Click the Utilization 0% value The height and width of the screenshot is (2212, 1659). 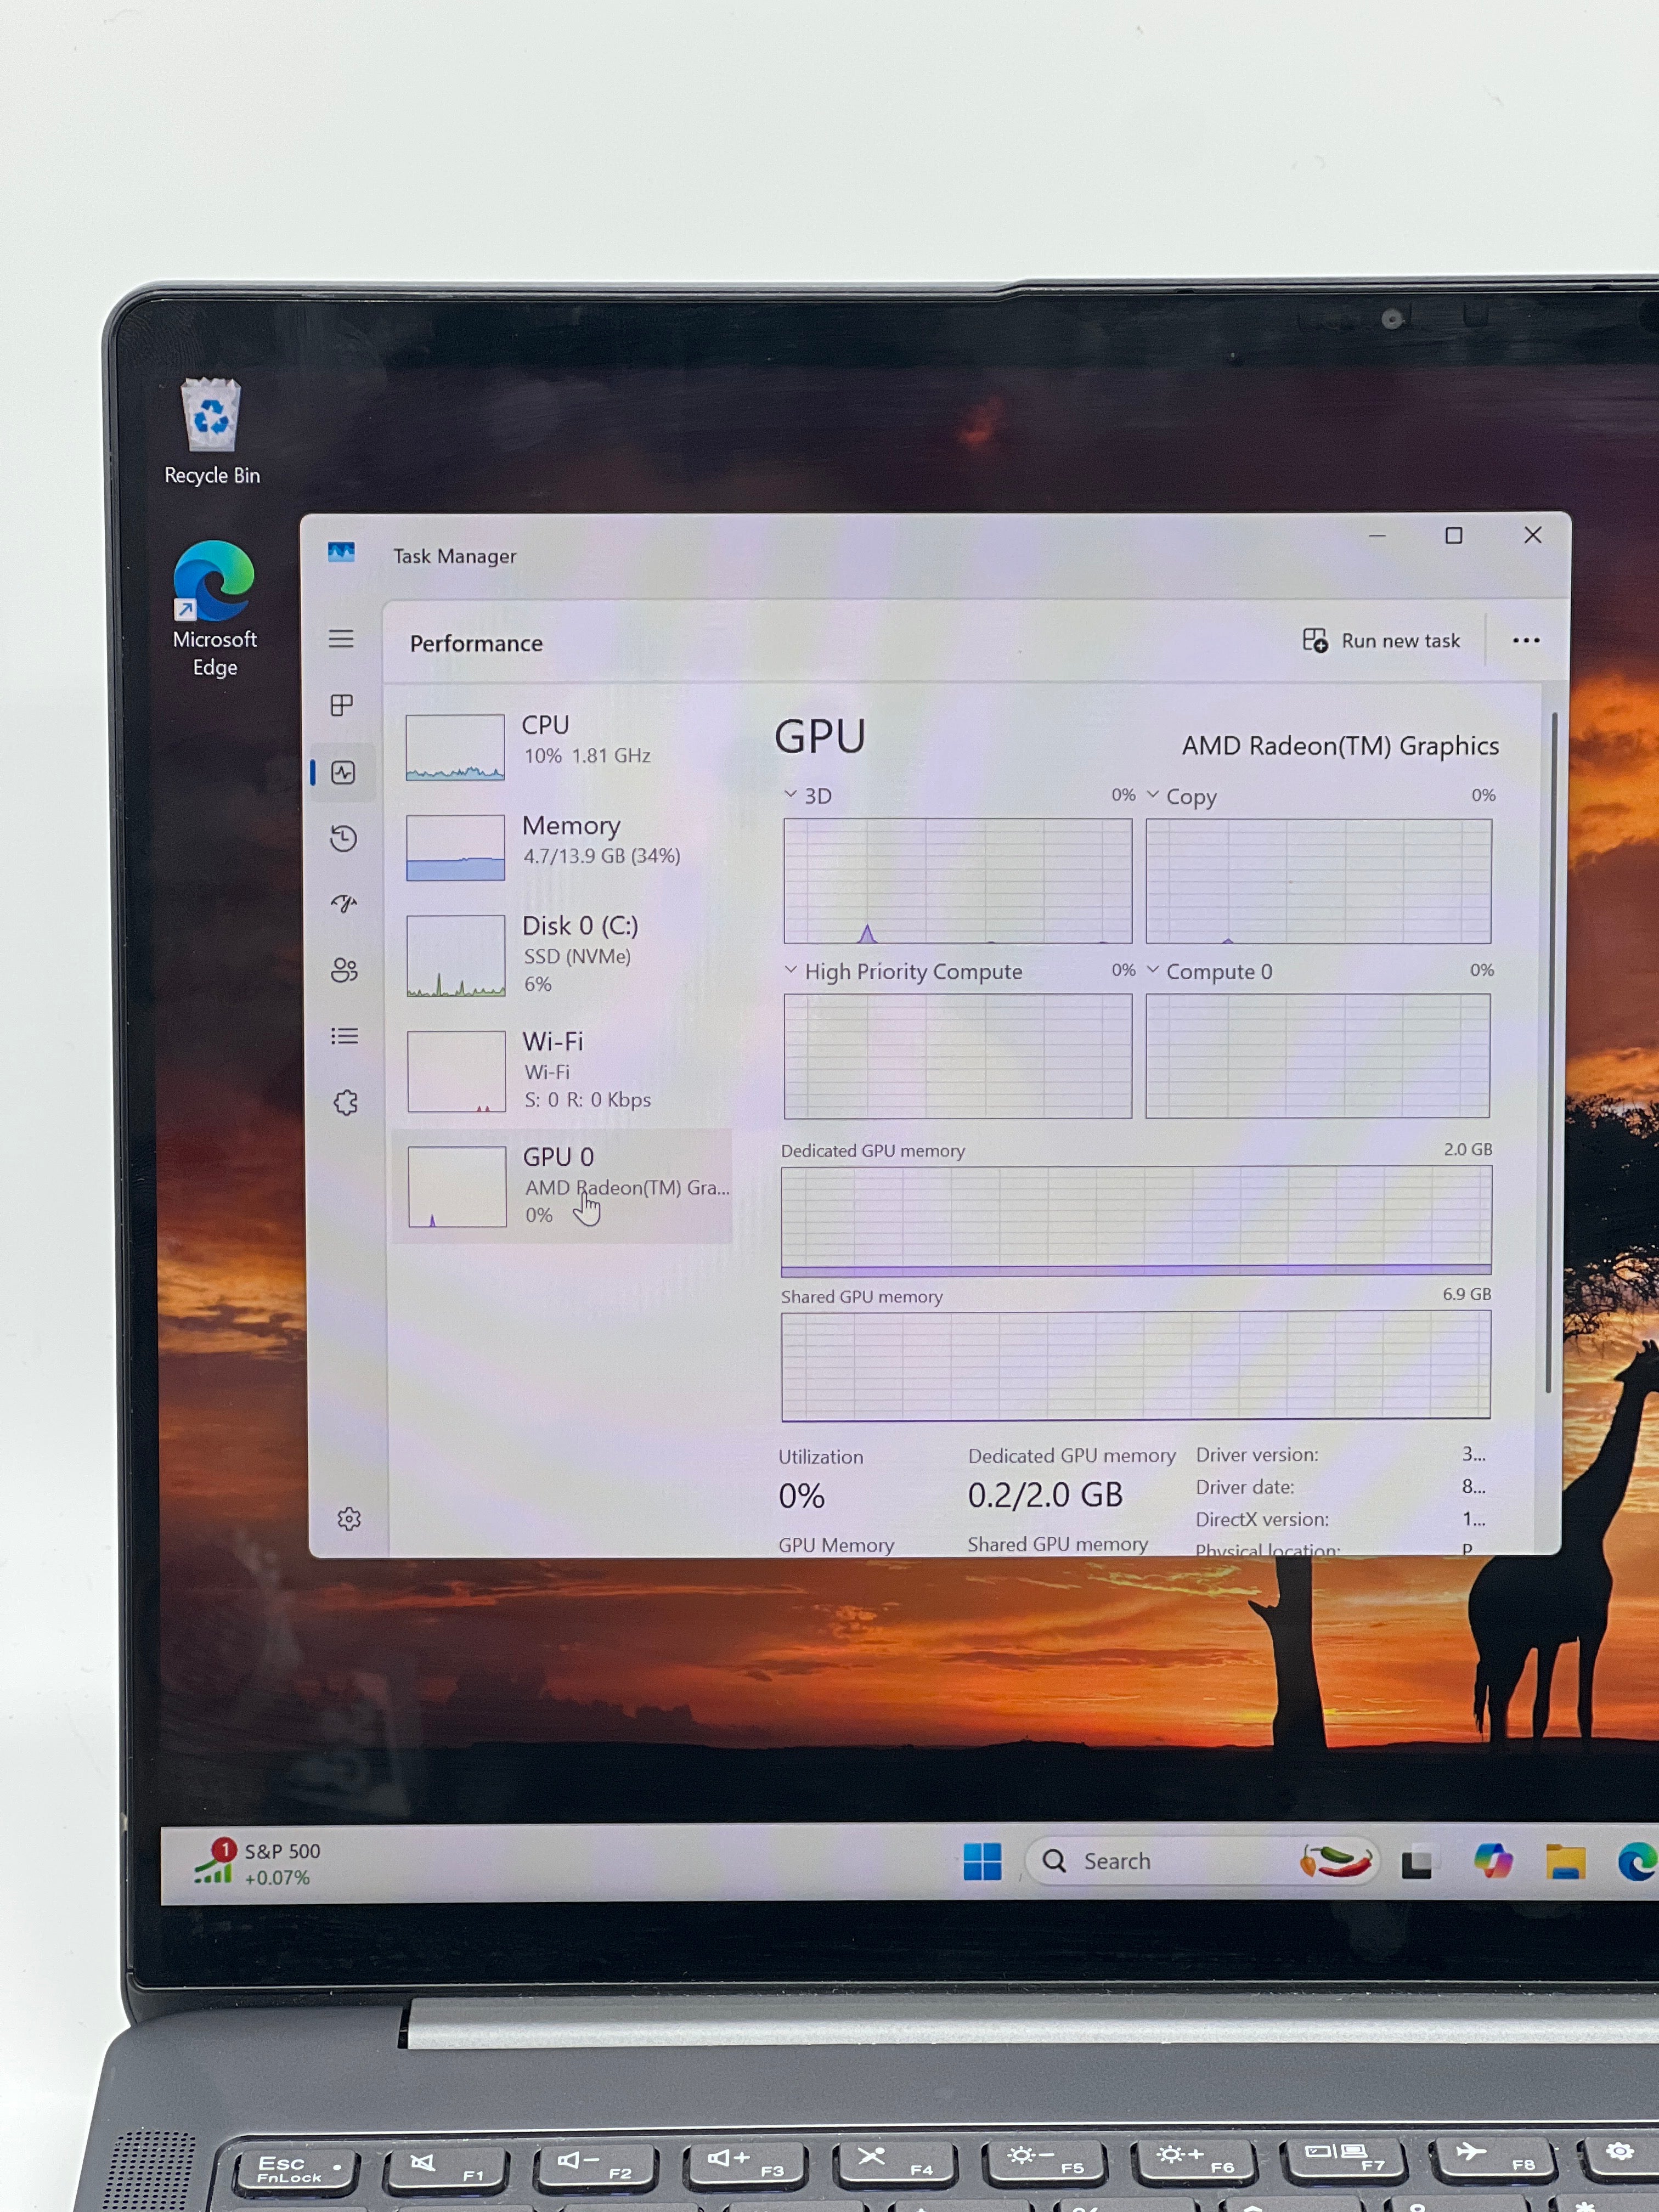point(801,1497)
